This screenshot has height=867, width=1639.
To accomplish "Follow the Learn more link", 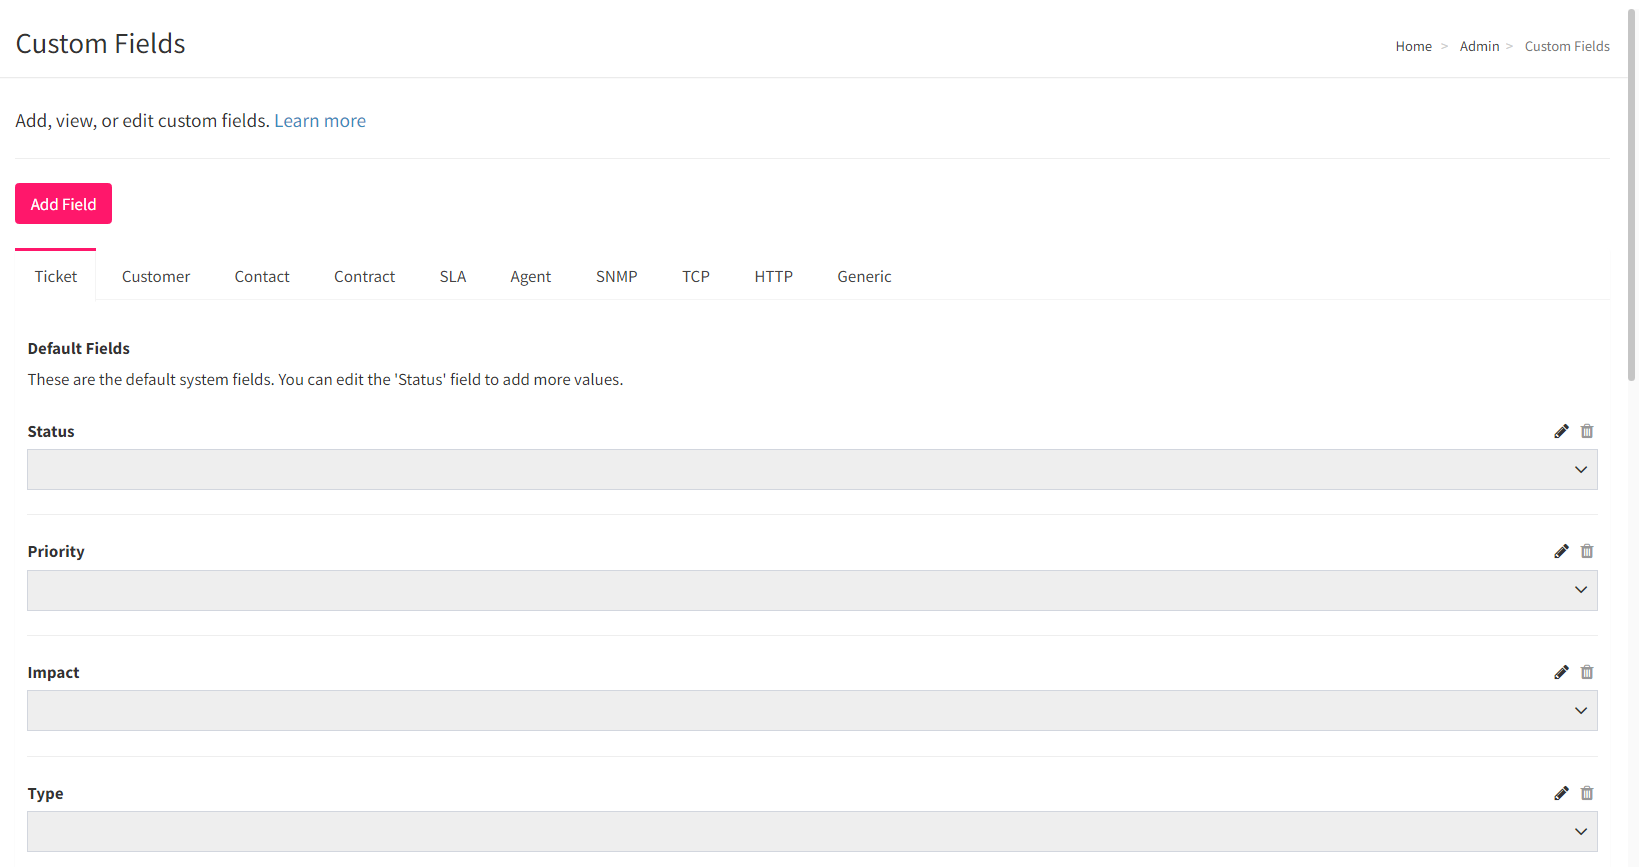I will coord(320,121).
